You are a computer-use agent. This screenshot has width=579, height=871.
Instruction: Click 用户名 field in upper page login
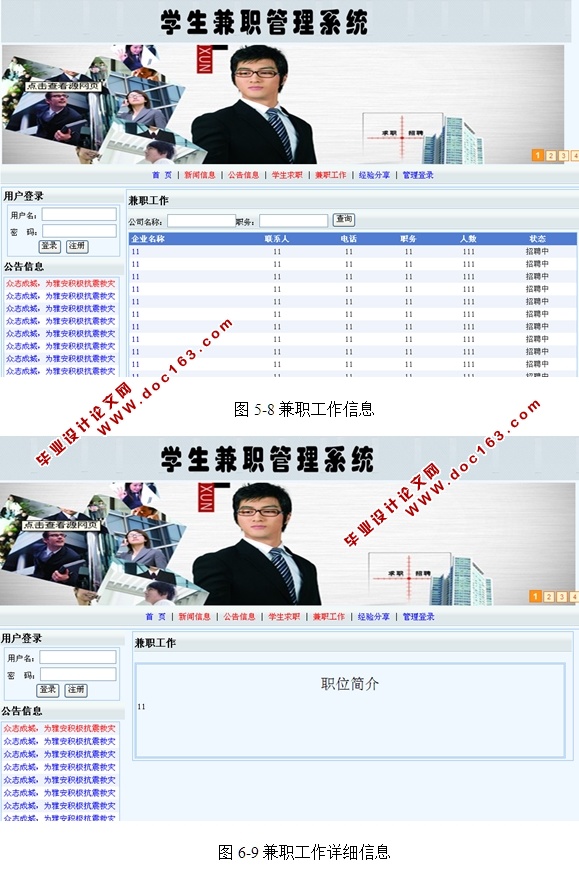(79, 214)
